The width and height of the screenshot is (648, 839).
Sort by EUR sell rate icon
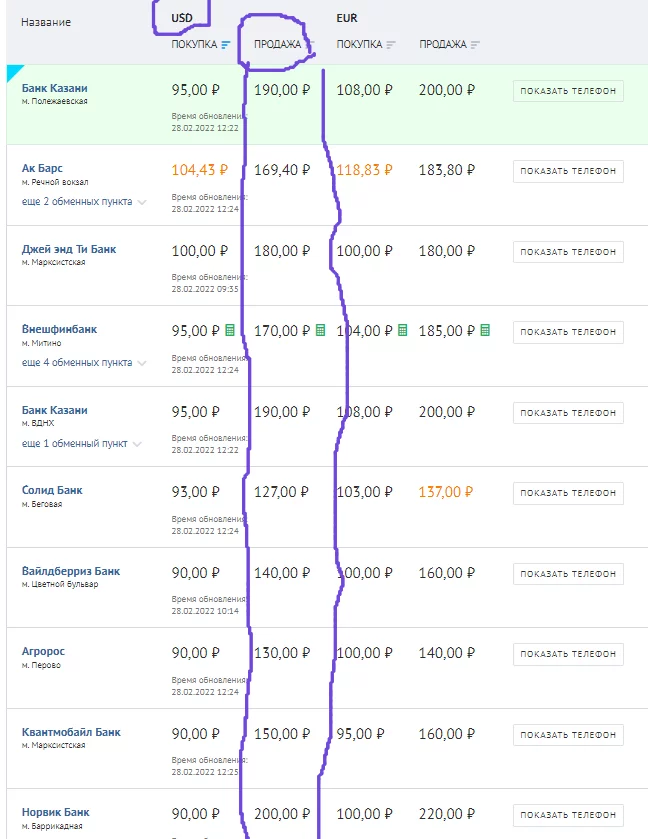coord(475,44)
